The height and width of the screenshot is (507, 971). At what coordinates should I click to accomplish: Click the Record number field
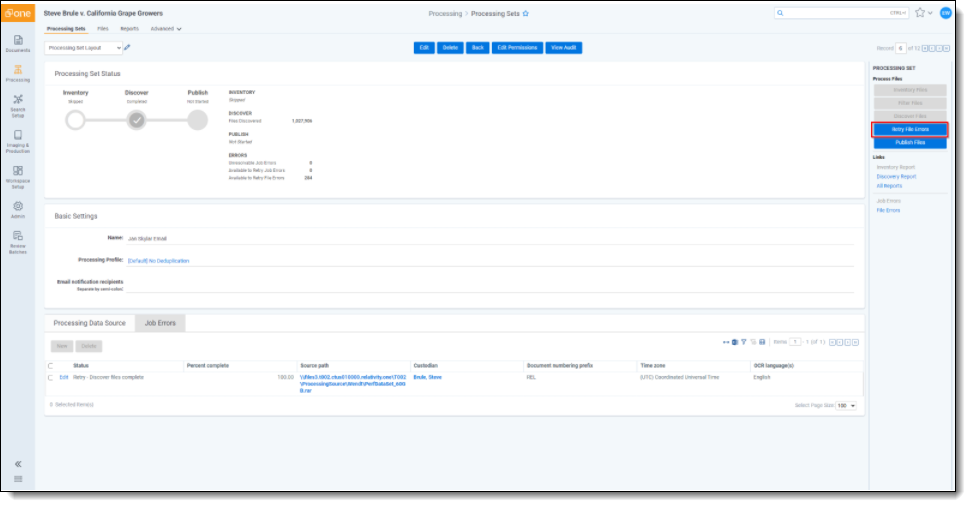click(x=900, y=48)
